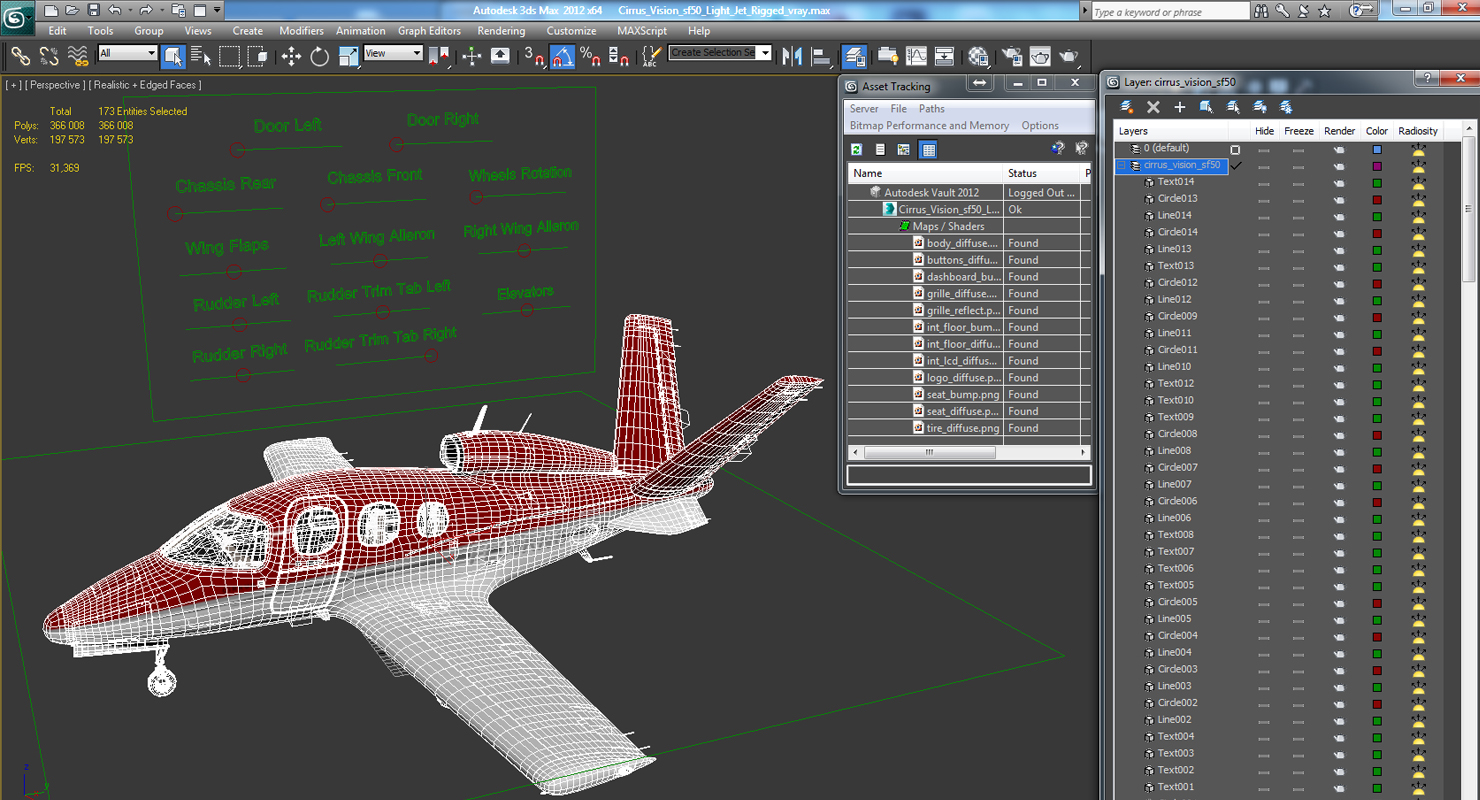1480x800 pixels.
Task: Click the Align tool icon
Action: tap(821, 56)
